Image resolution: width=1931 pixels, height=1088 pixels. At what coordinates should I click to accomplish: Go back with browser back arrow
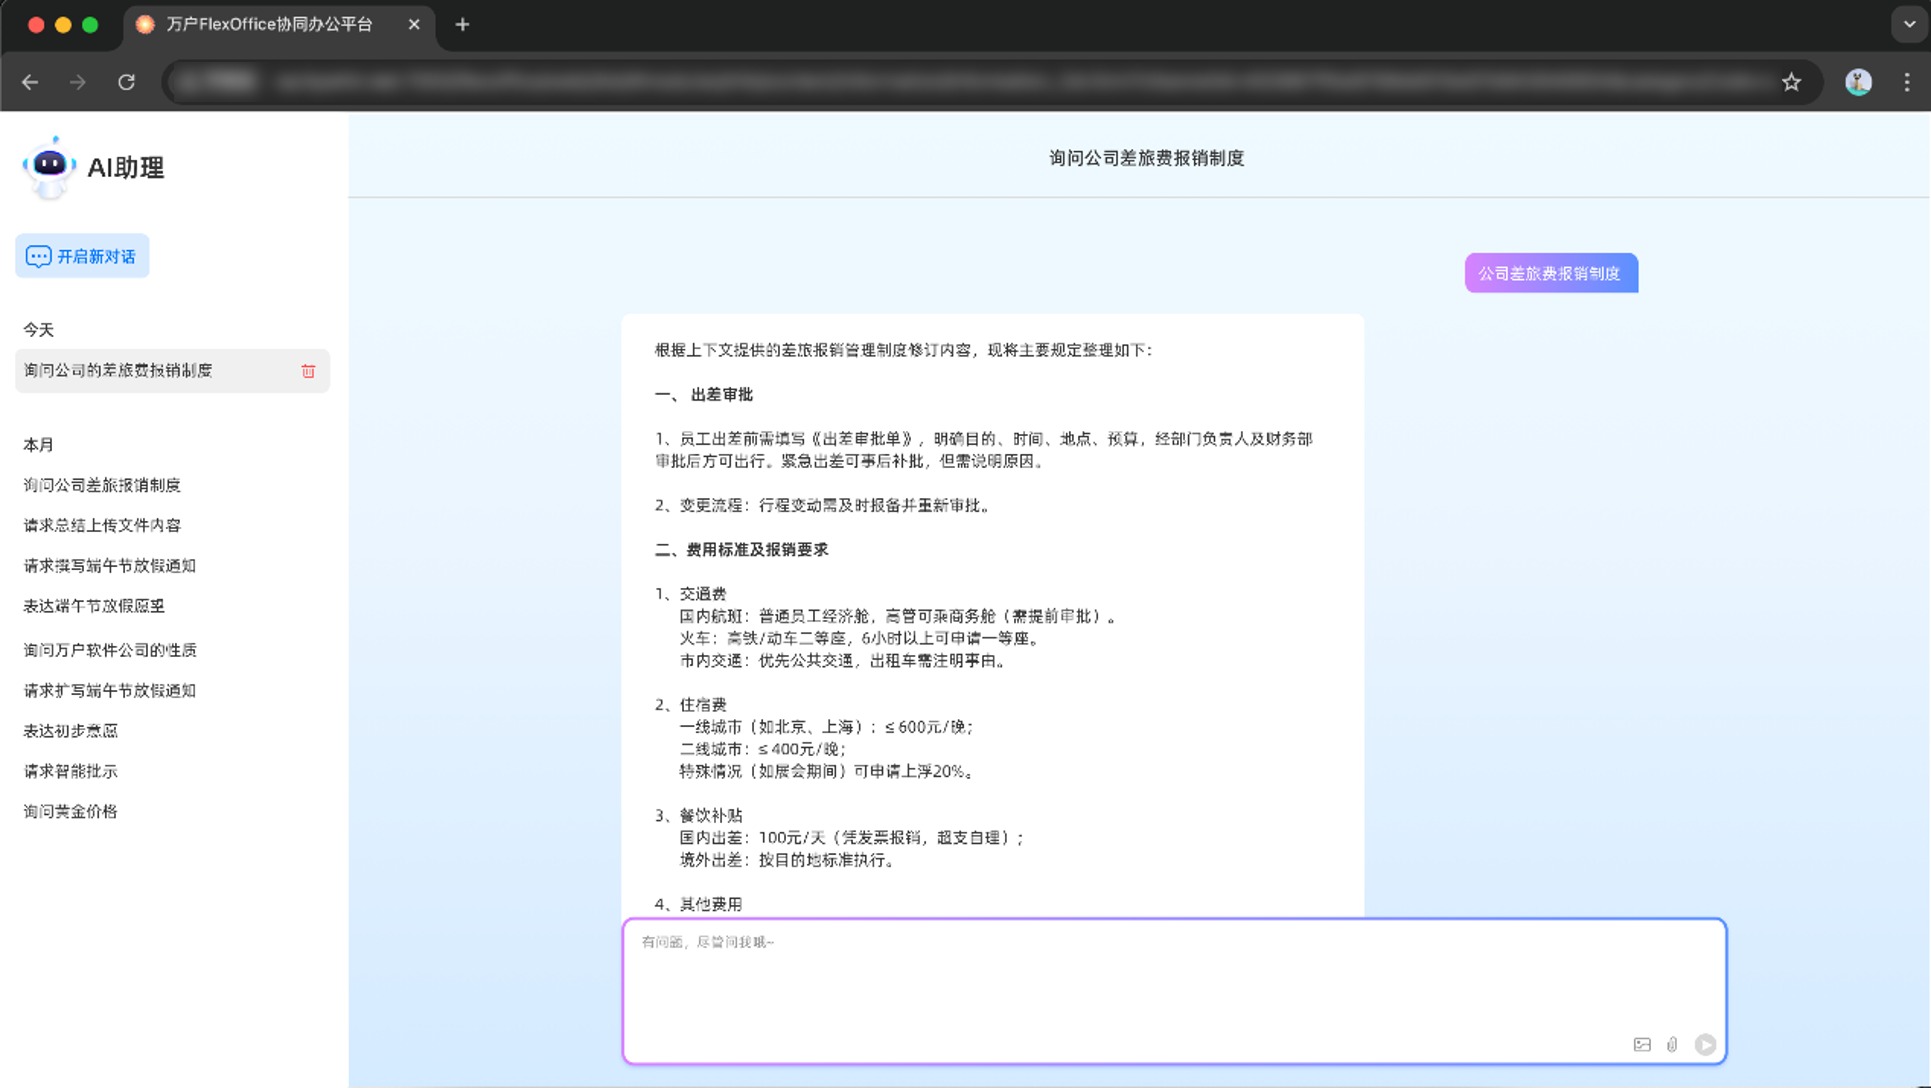pos(30,82)
